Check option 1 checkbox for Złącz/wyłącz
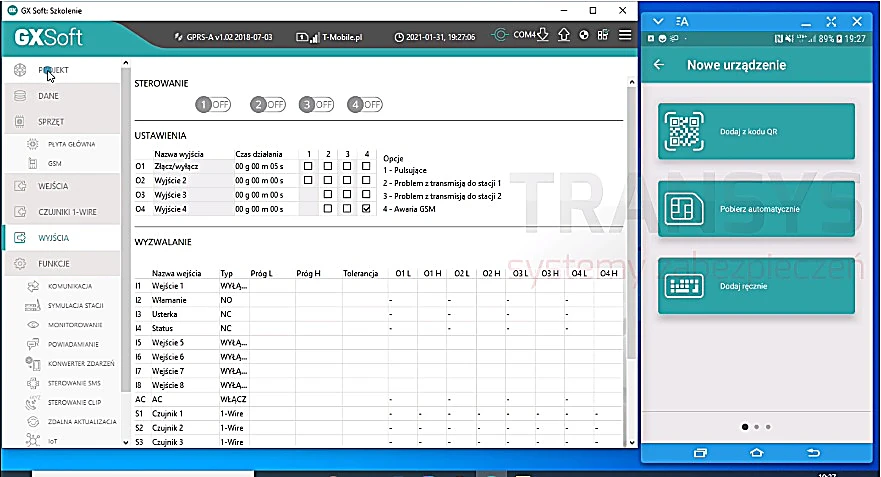 click(308, 166)
